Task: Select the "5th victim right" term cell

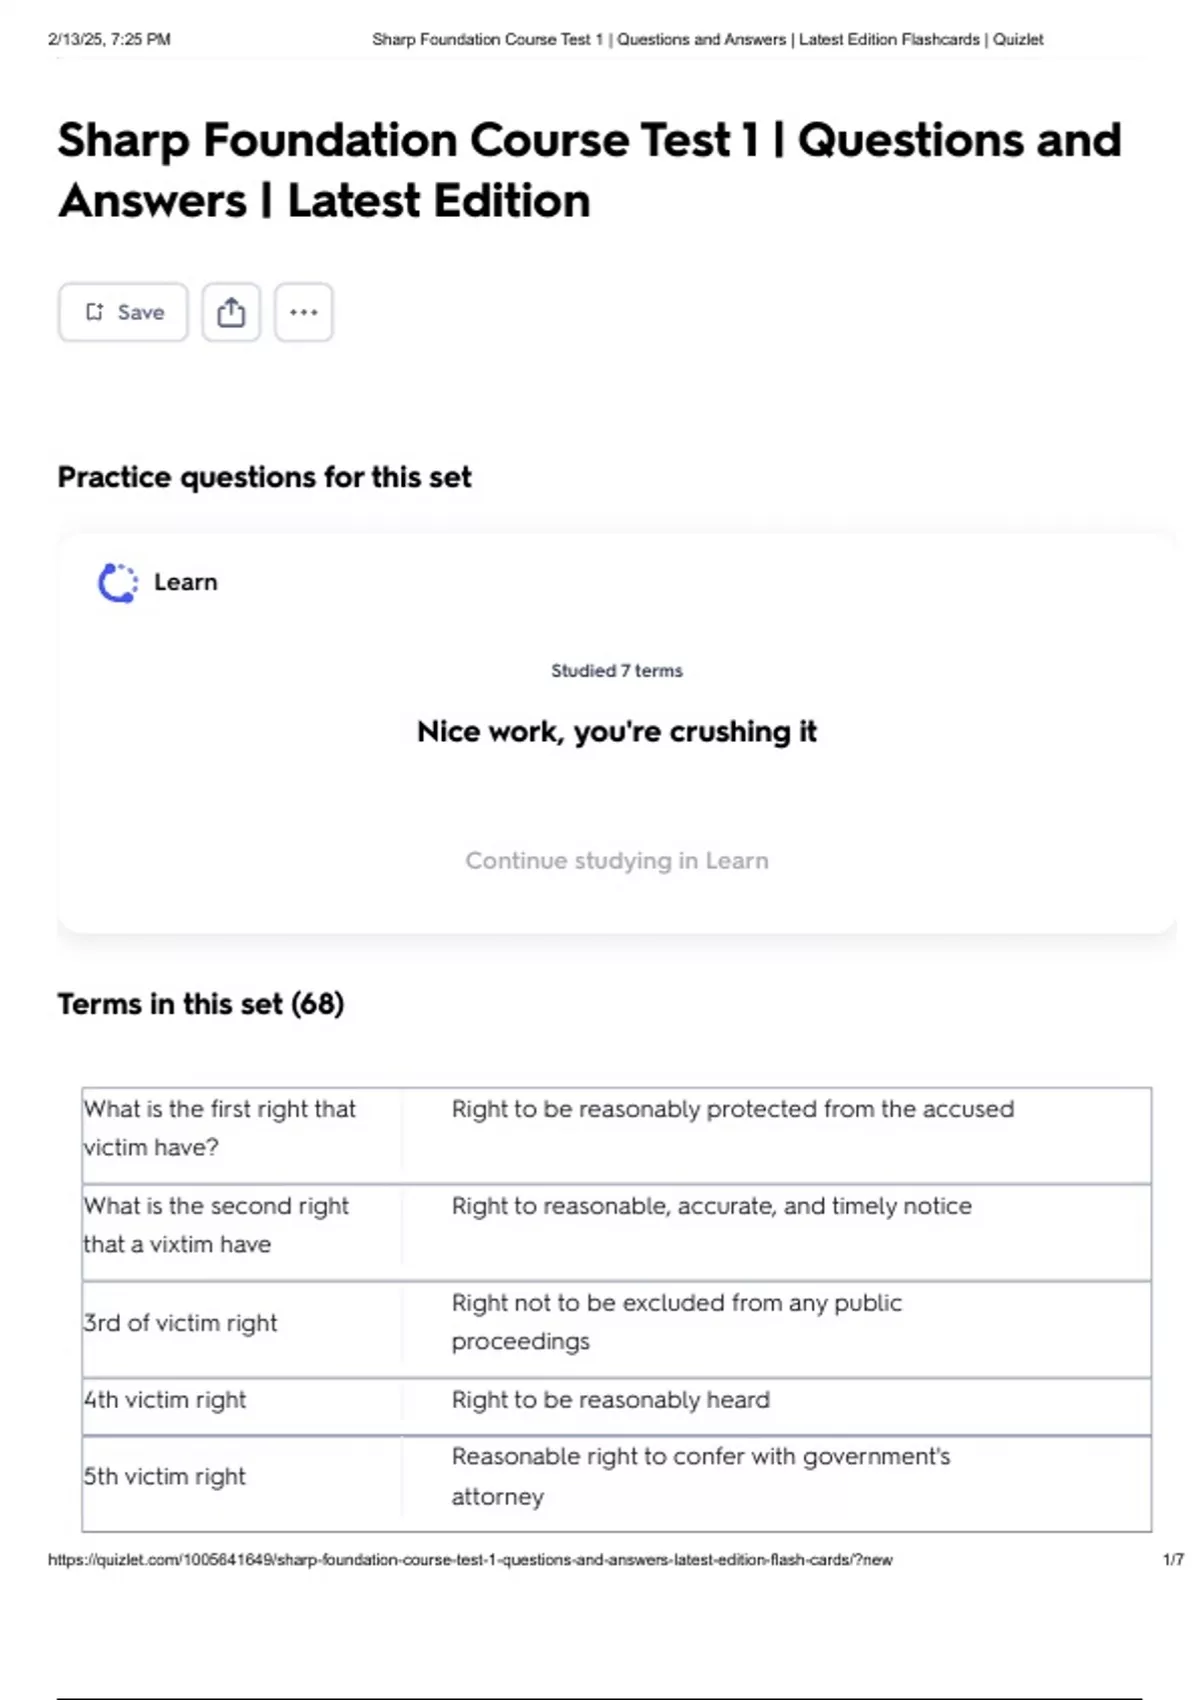Action: tap(165, 1477)
